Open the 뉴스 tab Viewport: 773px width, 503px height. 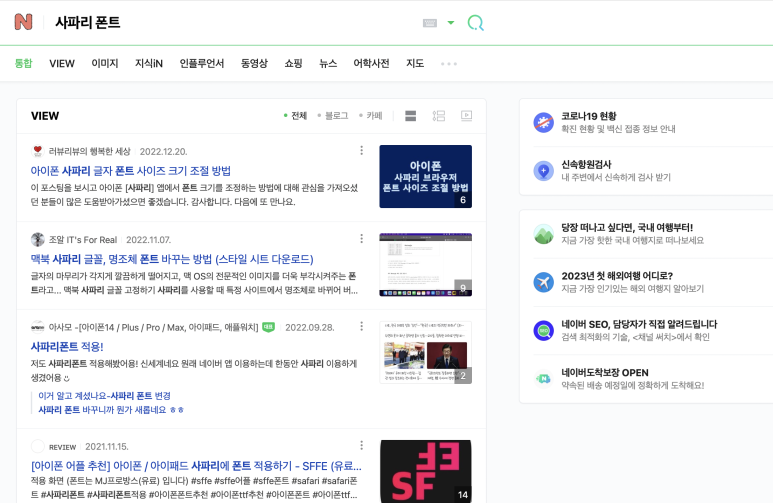coord(328,63)
